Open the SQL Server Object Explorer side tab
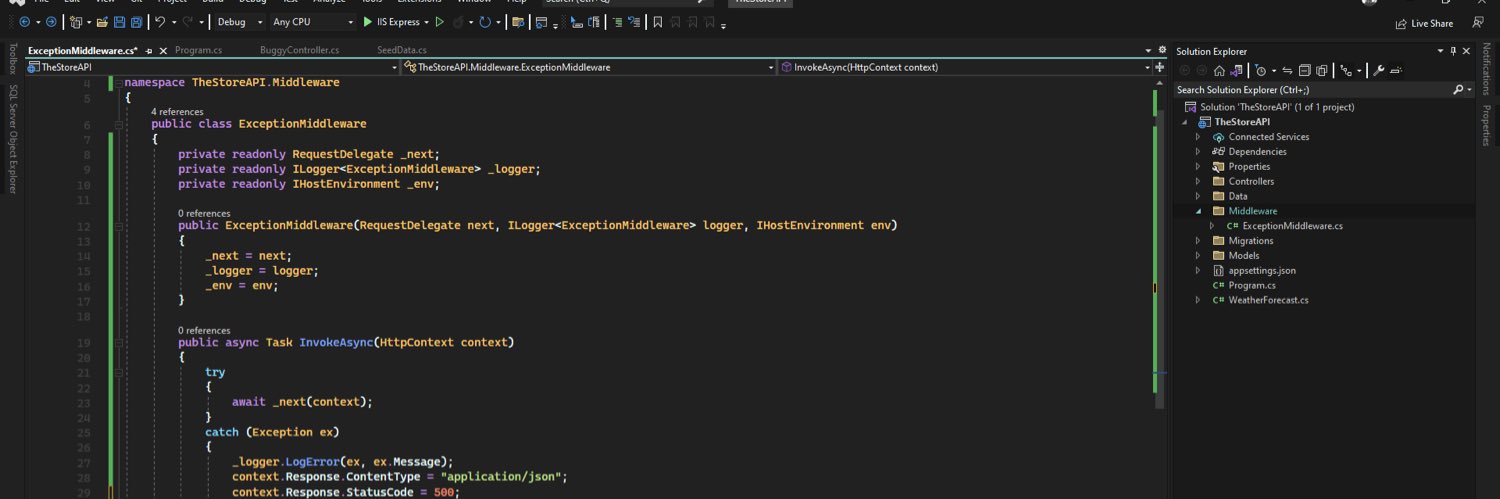The height and width of the screenshot is (499, 1500). (13, 139)
